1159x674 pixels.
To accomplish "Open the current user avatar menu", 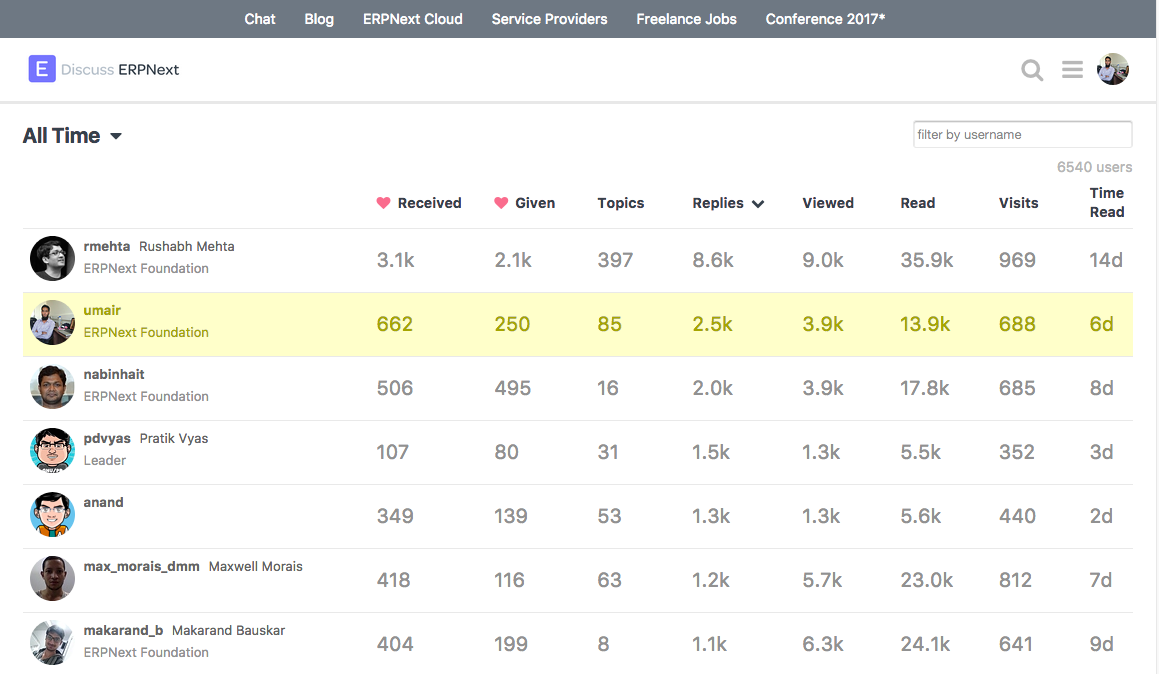I will point(1112,69).
